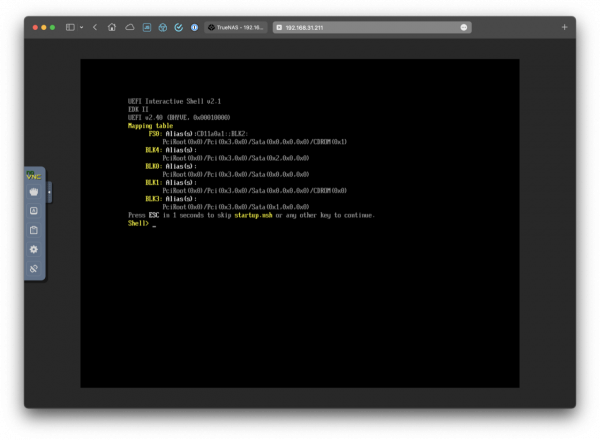600x440 pixels.
Task: Open noVNC settings gear
Action: click(x=33, y=249)
